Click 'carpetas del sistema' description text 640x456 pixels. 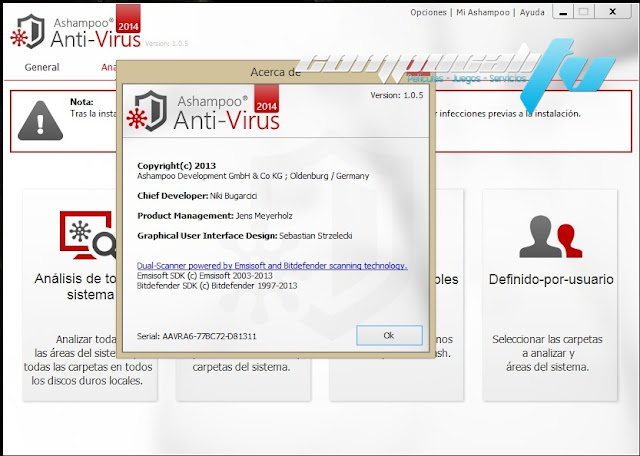[x=241, y=367]
